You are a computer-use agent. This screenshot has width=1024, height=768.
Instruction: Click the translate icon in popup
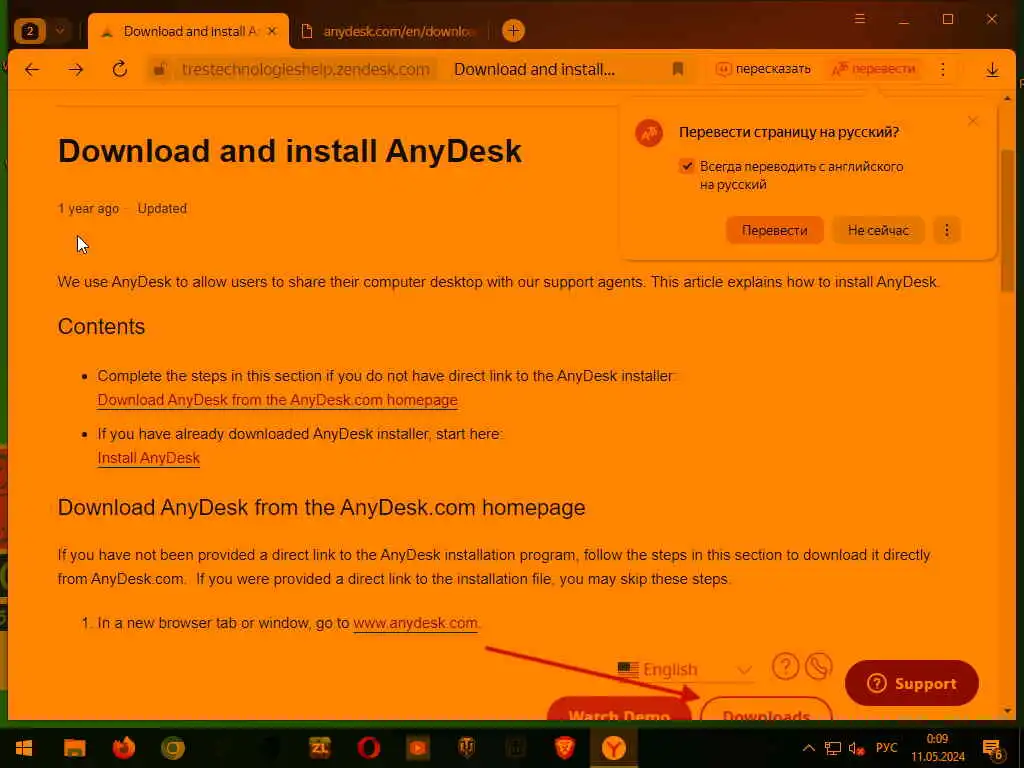point(649,133)
